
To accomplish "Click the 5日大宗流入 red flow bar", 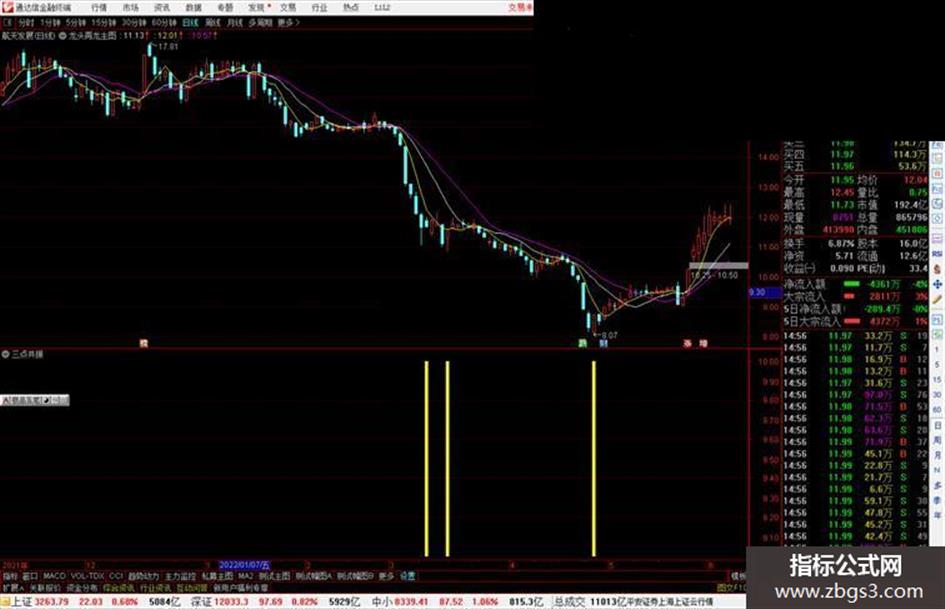I will pyautogui.click(x=852, y=322).
